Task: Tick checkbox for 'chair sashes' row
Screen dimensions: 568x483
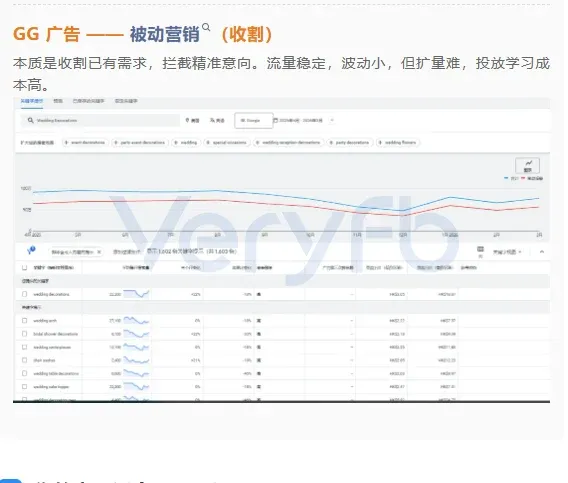Action: pos(25,360)
